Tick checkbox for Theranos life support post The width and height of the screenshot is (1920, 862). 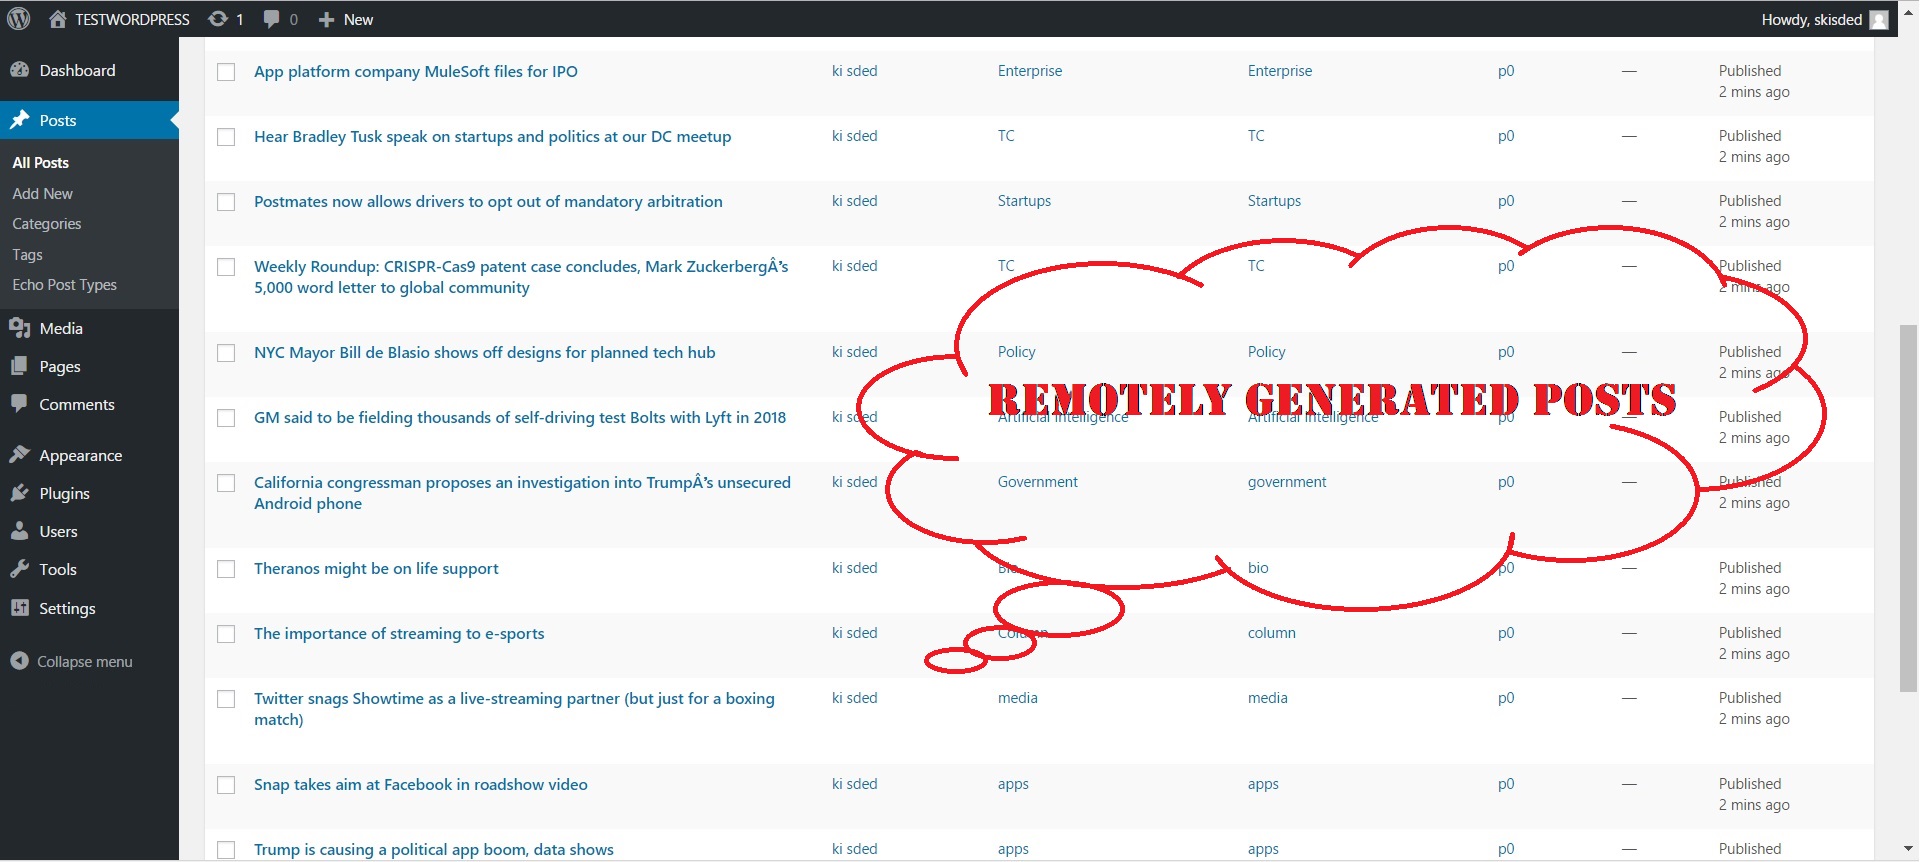click(x=226, y=569)
